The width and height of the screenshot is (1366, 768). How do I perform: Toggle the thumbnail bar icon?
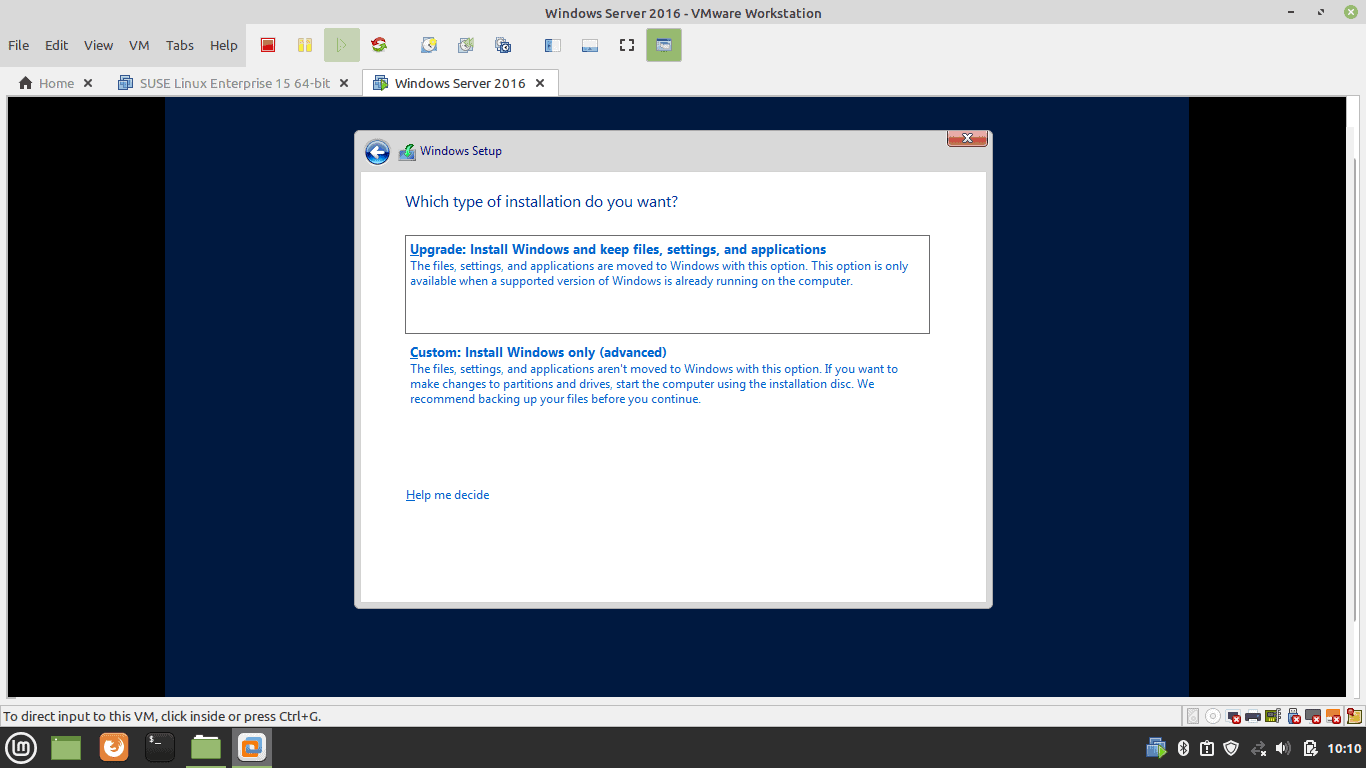tap(590, 45)
